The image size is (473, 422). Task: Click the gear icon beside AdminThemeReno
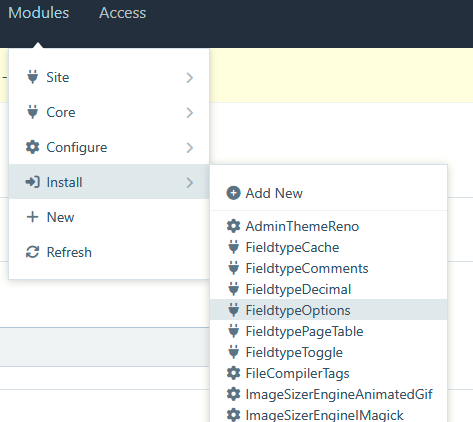[233, 226]
